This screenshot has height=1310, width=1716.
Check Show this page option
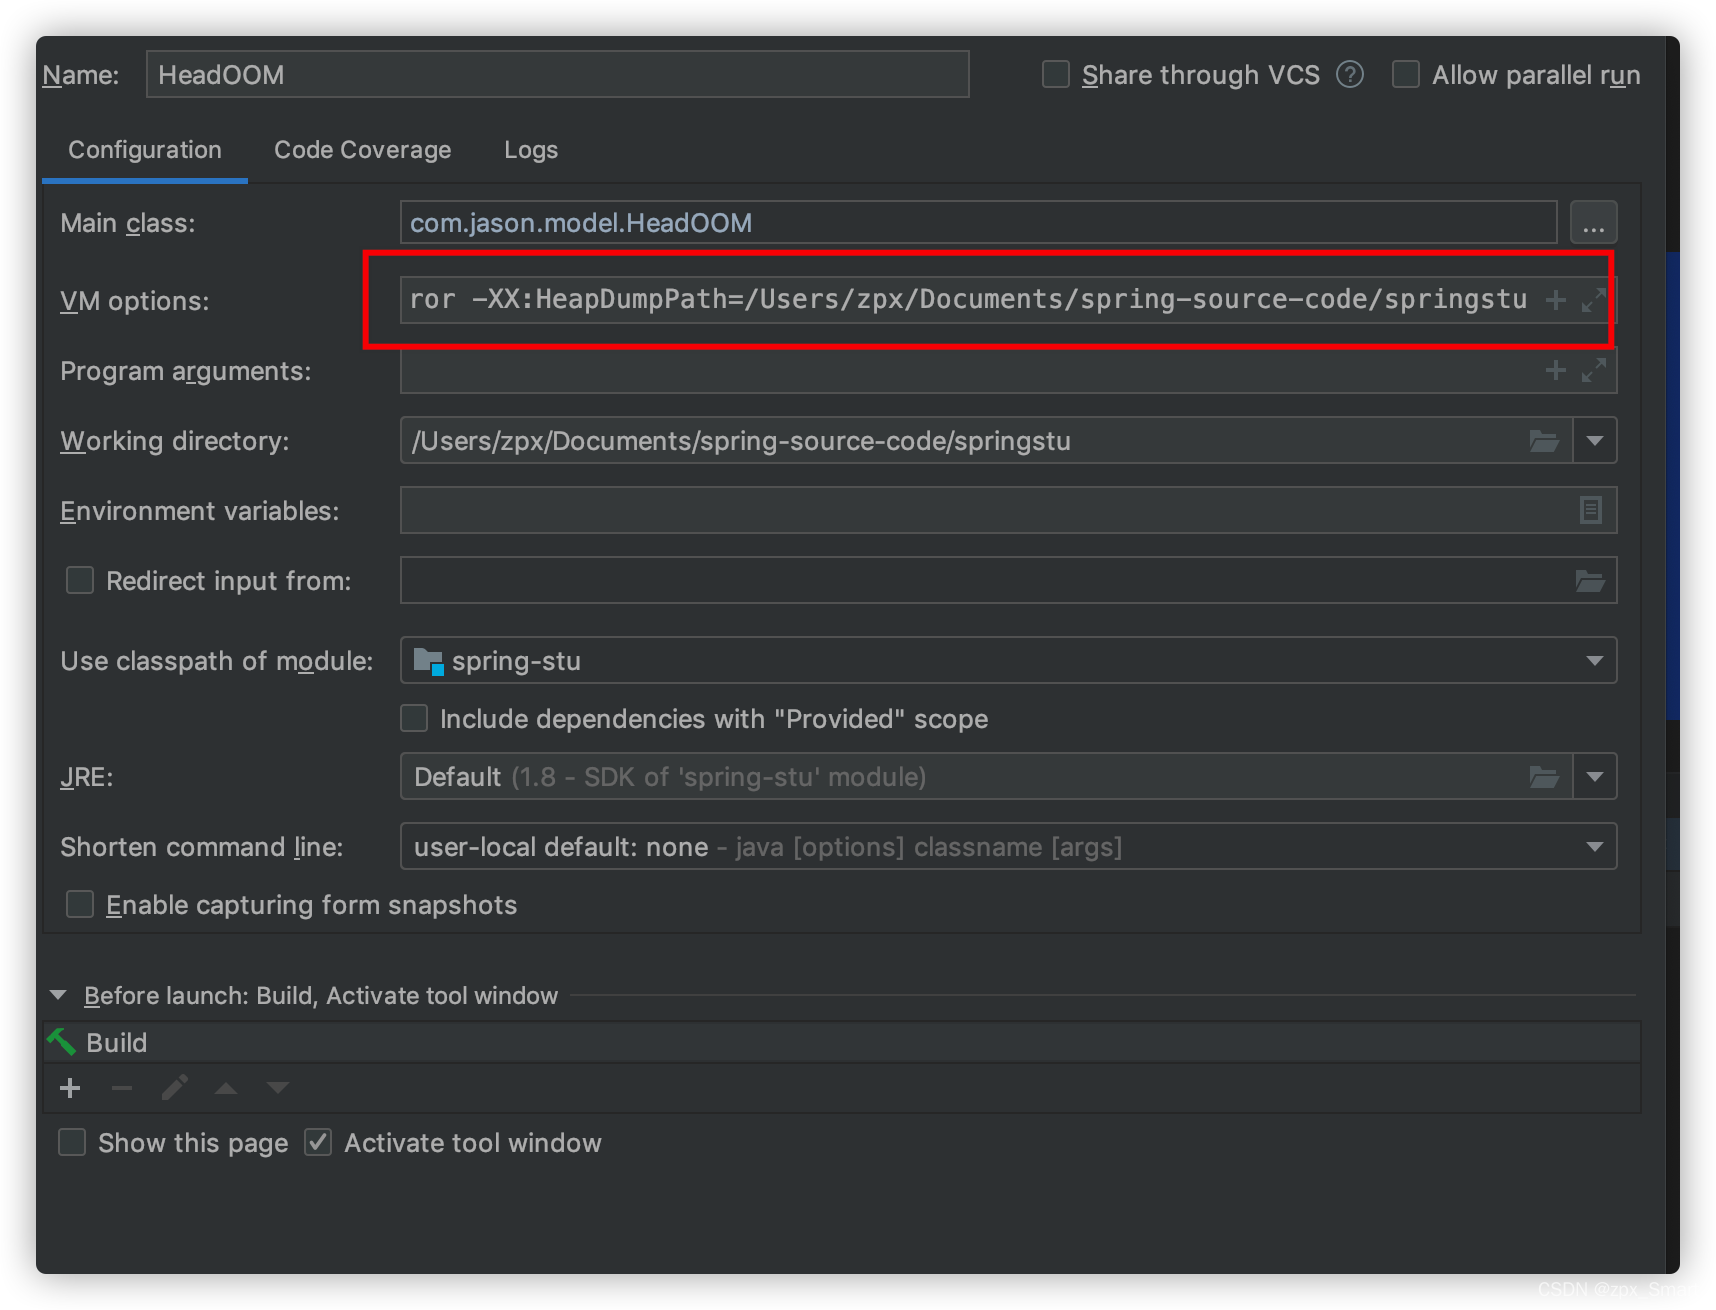[72, 1143]
